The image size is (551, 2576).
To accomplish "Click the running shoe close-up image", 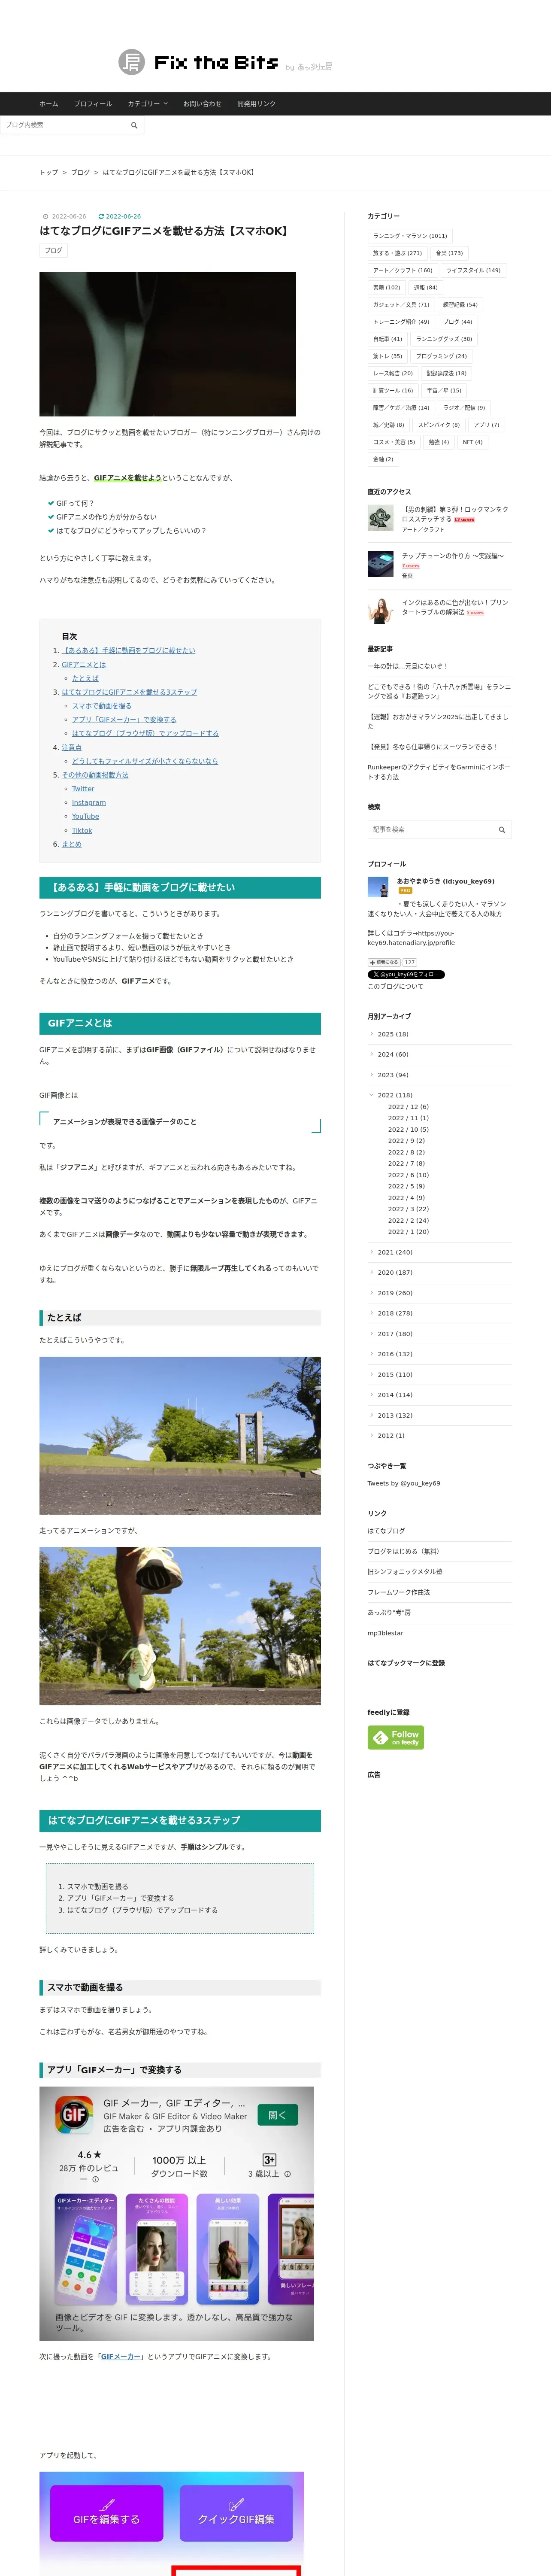I will pos(180,1626).
